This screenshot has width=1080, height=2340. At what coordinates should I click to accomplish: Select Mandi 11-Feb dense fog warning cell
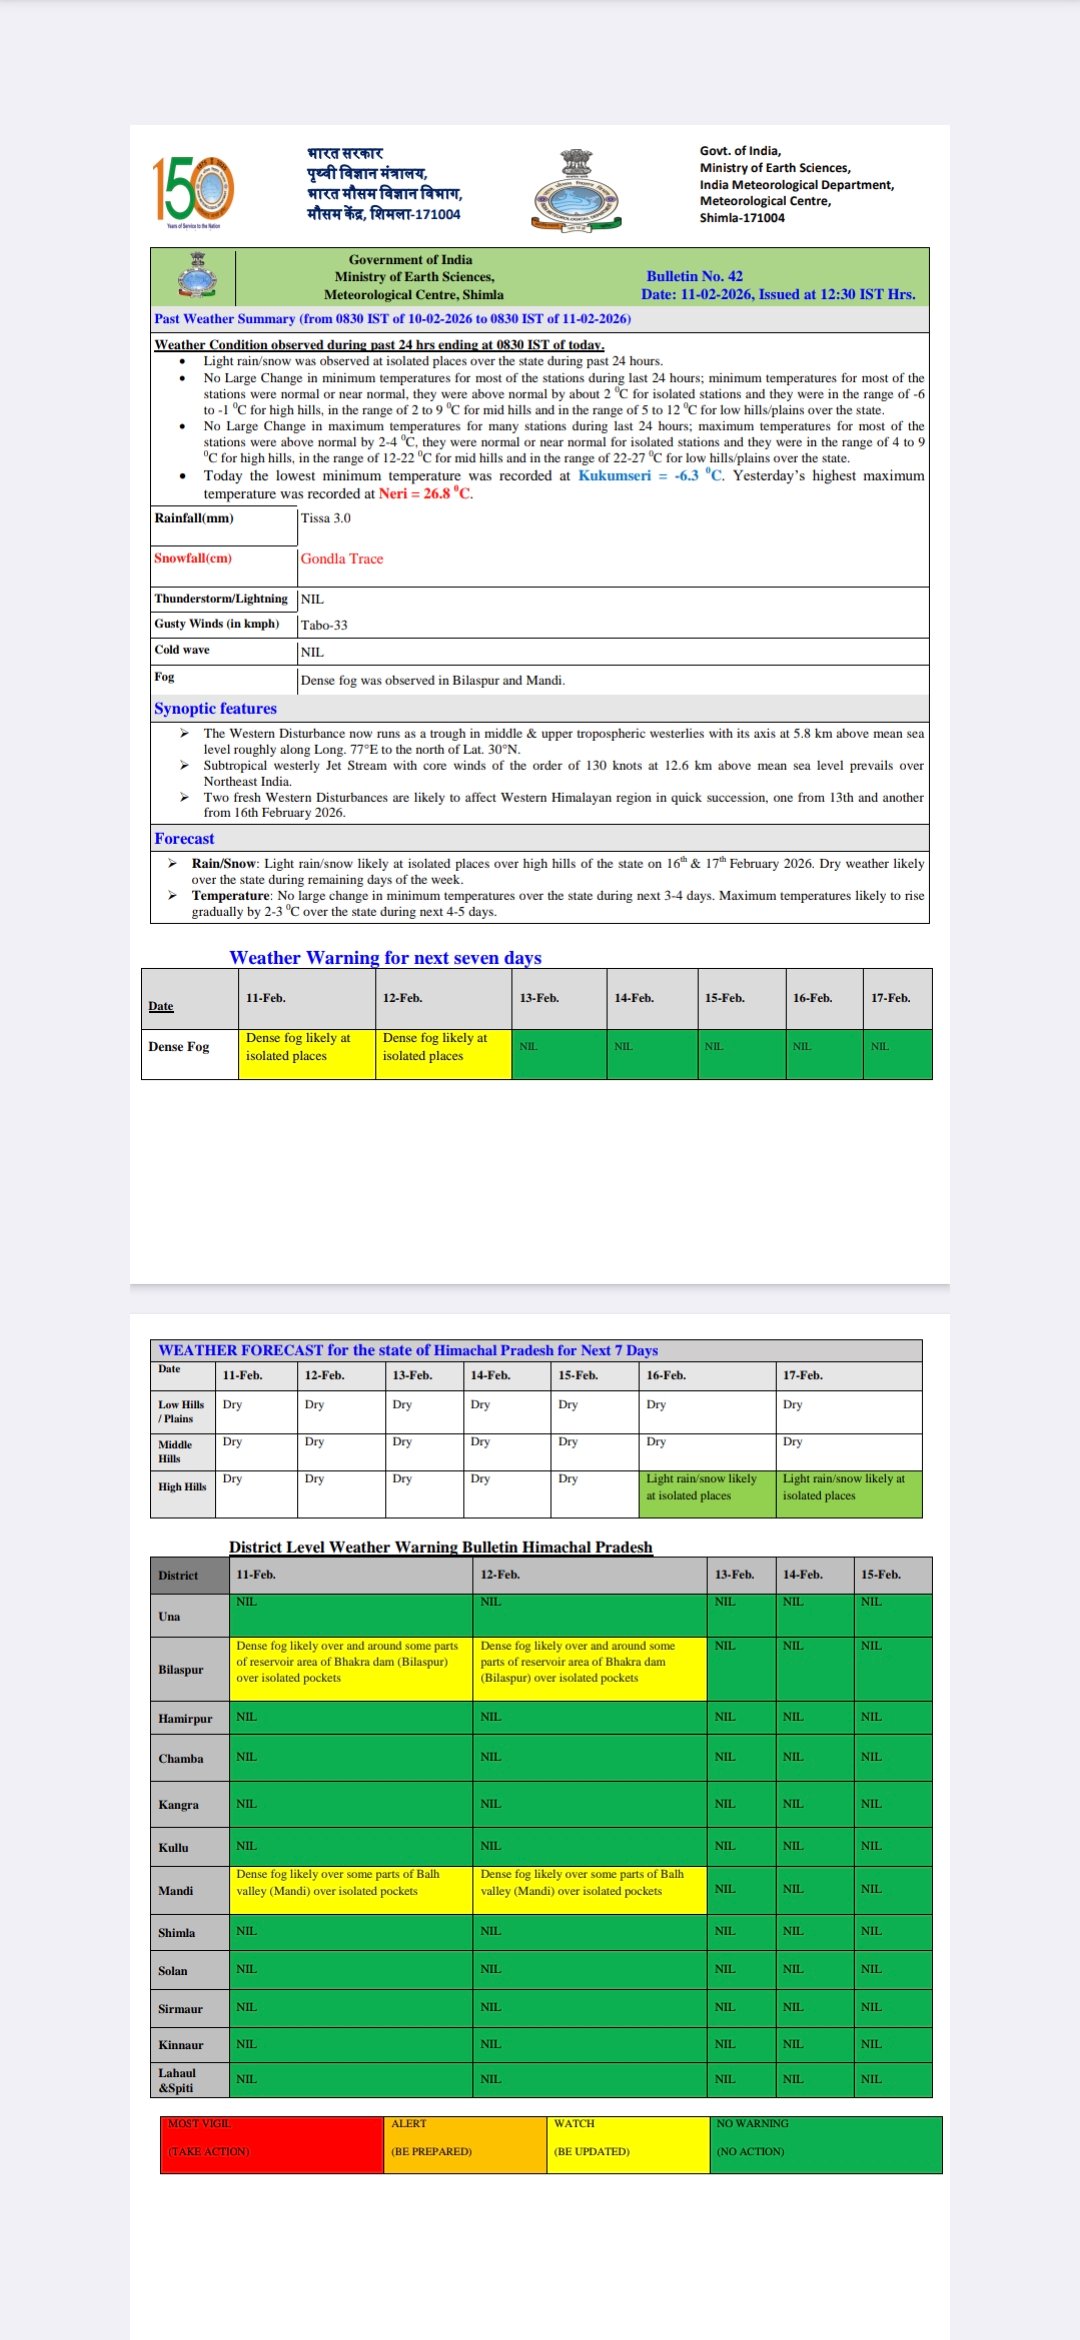click(x=350, y=1888)
